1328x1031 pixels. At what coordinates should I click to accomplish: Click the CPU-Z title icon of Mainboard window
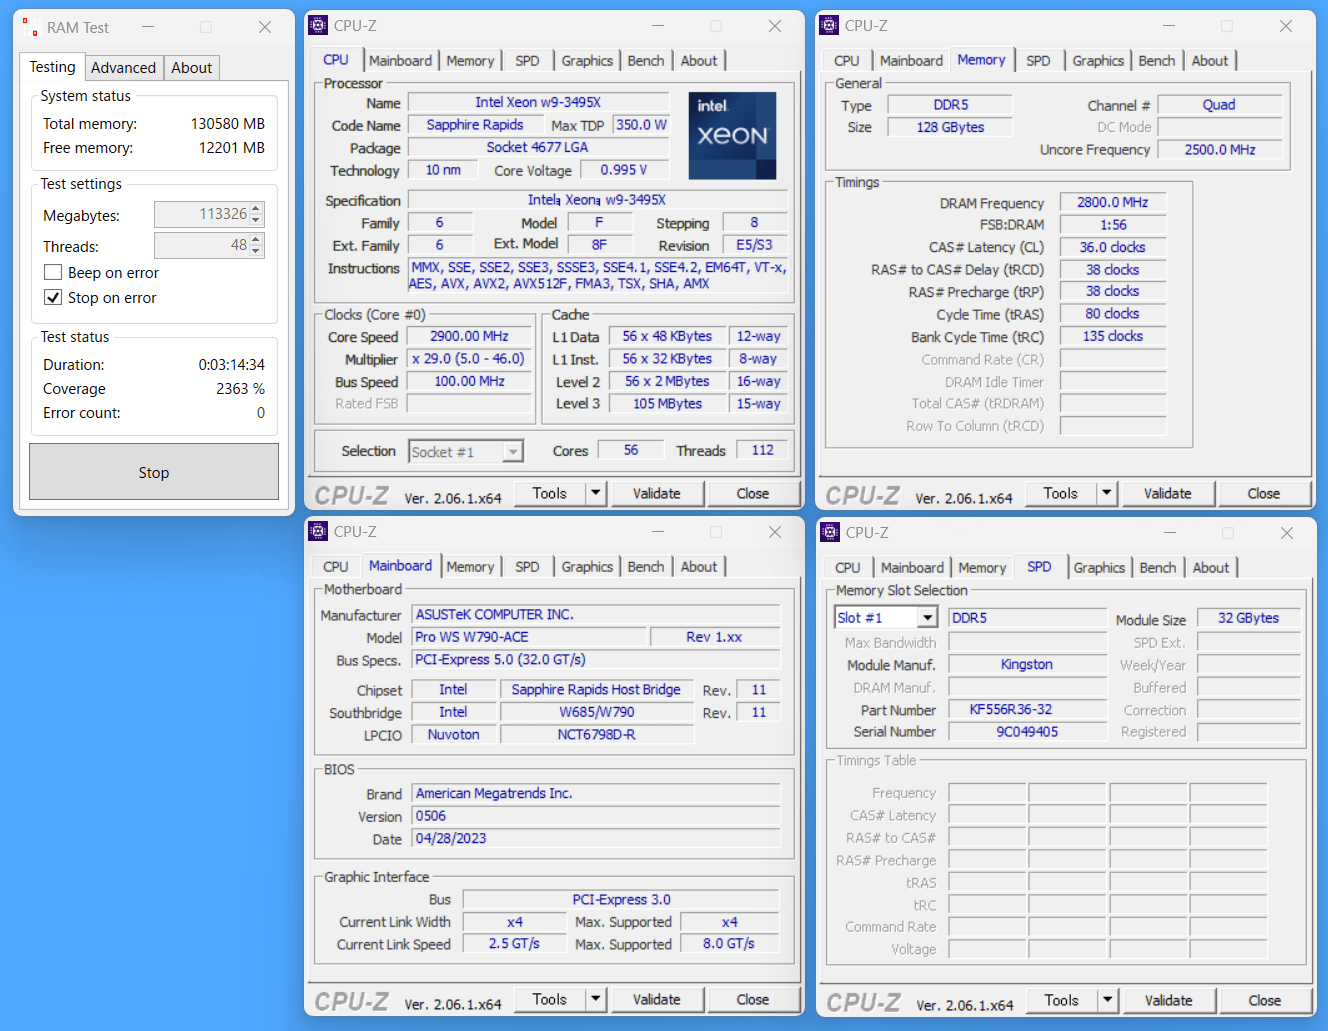coord(318,532)
